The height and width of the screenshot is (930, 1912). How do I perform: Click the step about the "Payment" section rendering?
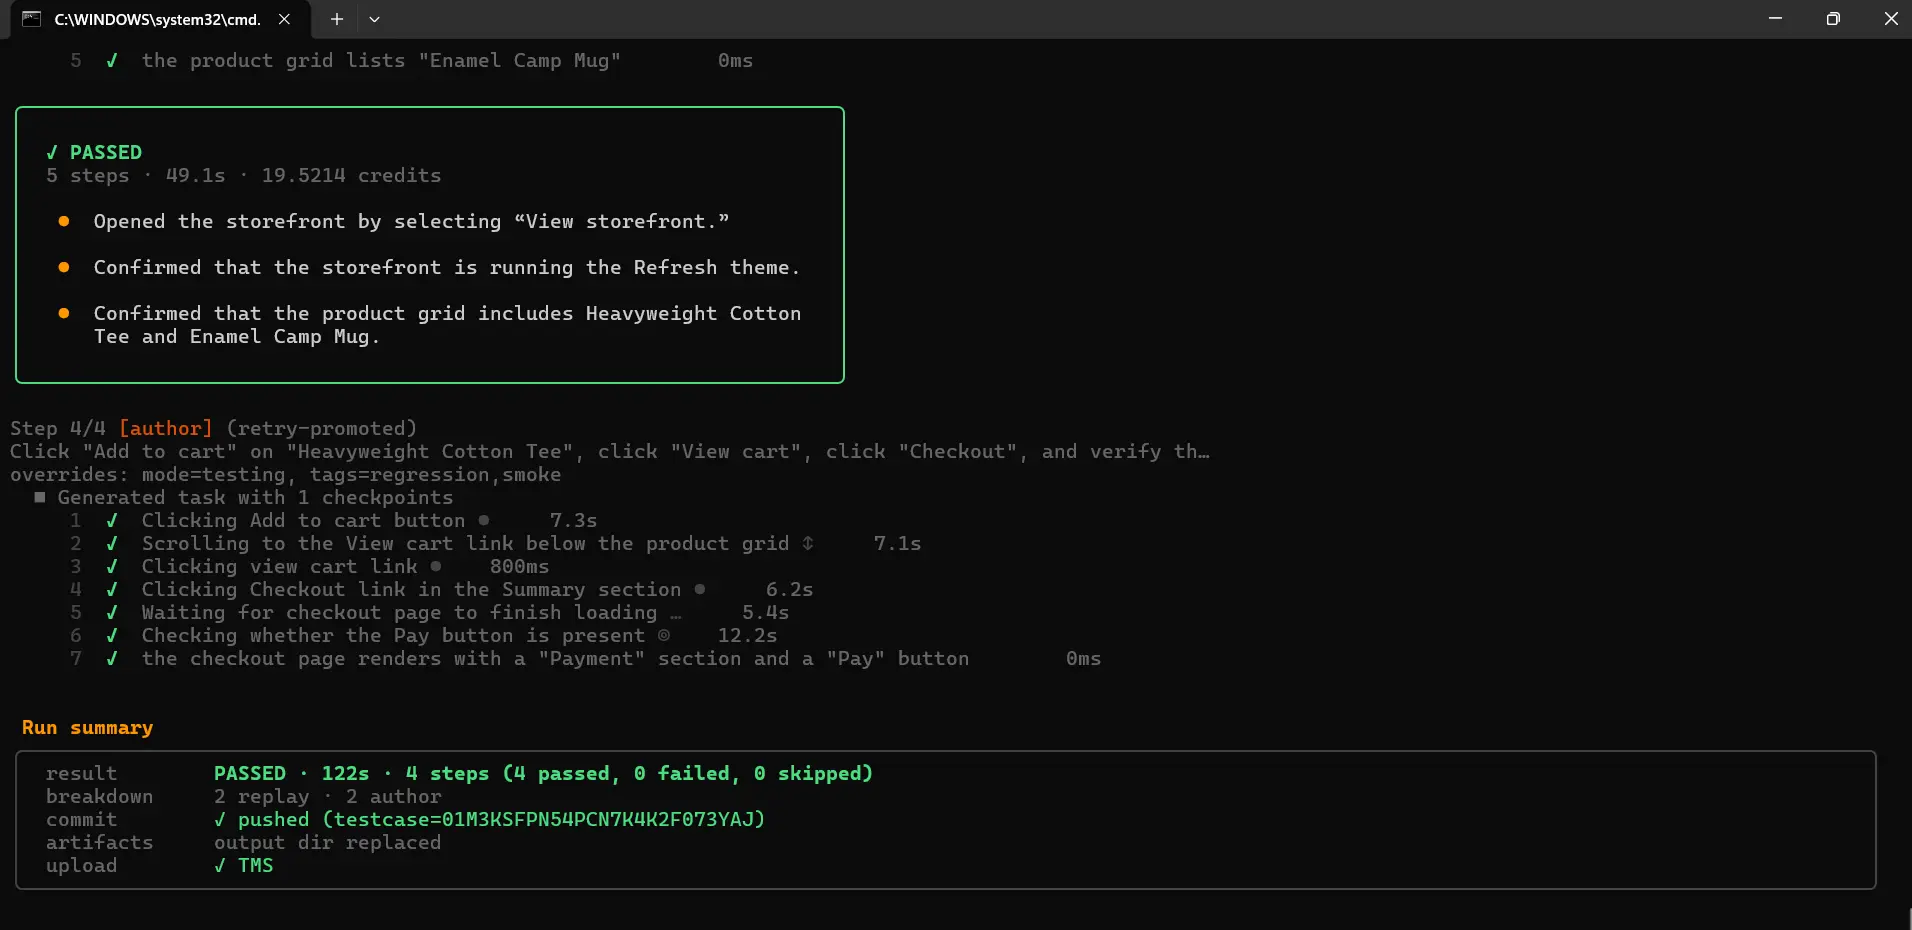(555, 658)
